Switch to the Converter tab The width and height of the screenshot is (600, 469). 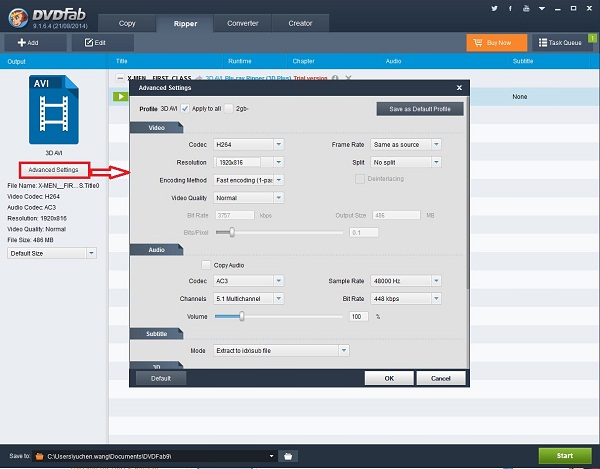pyautogui.click(x=243, y=23)
